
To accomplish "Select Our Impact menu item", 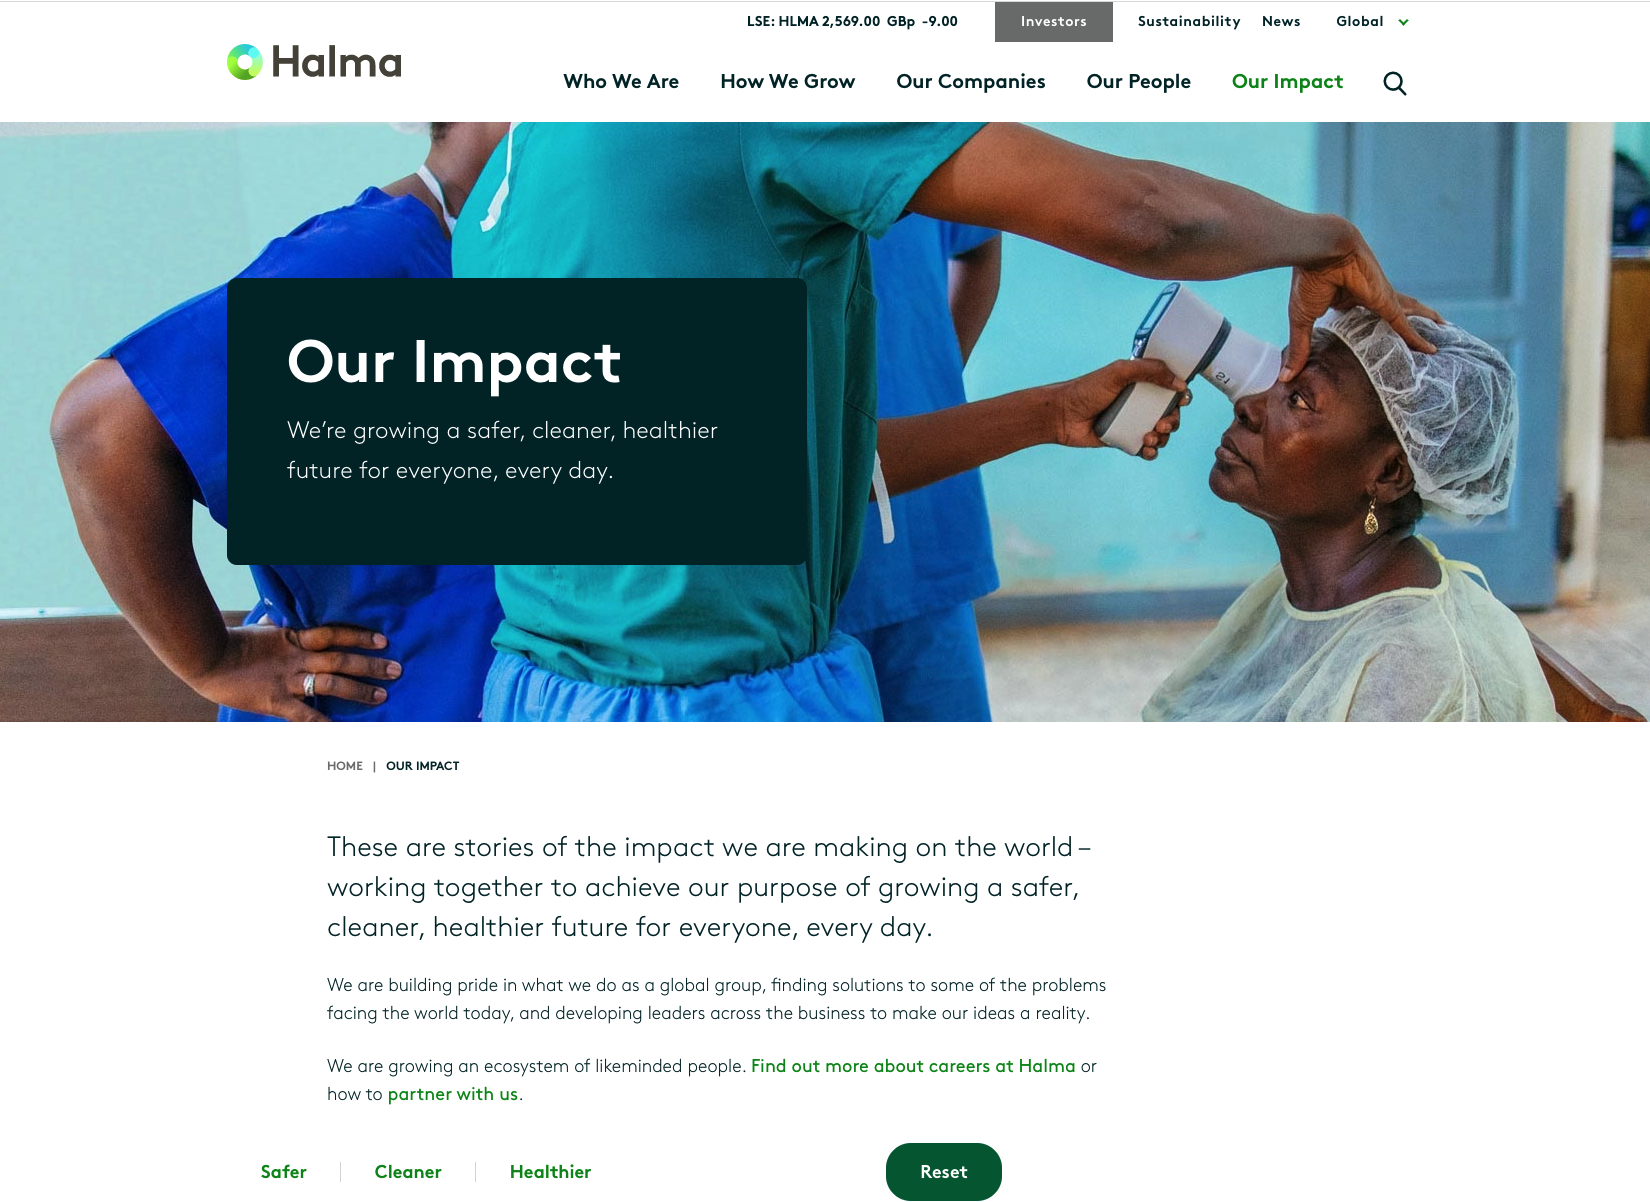I will pyautogui.click(x=1287, y=82).
